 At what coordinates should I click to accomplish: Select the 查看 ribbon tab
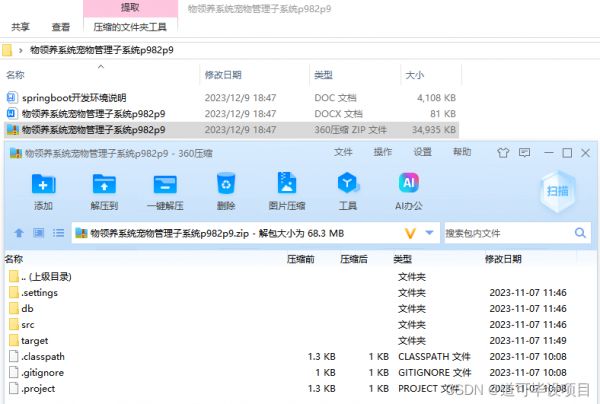61,27
